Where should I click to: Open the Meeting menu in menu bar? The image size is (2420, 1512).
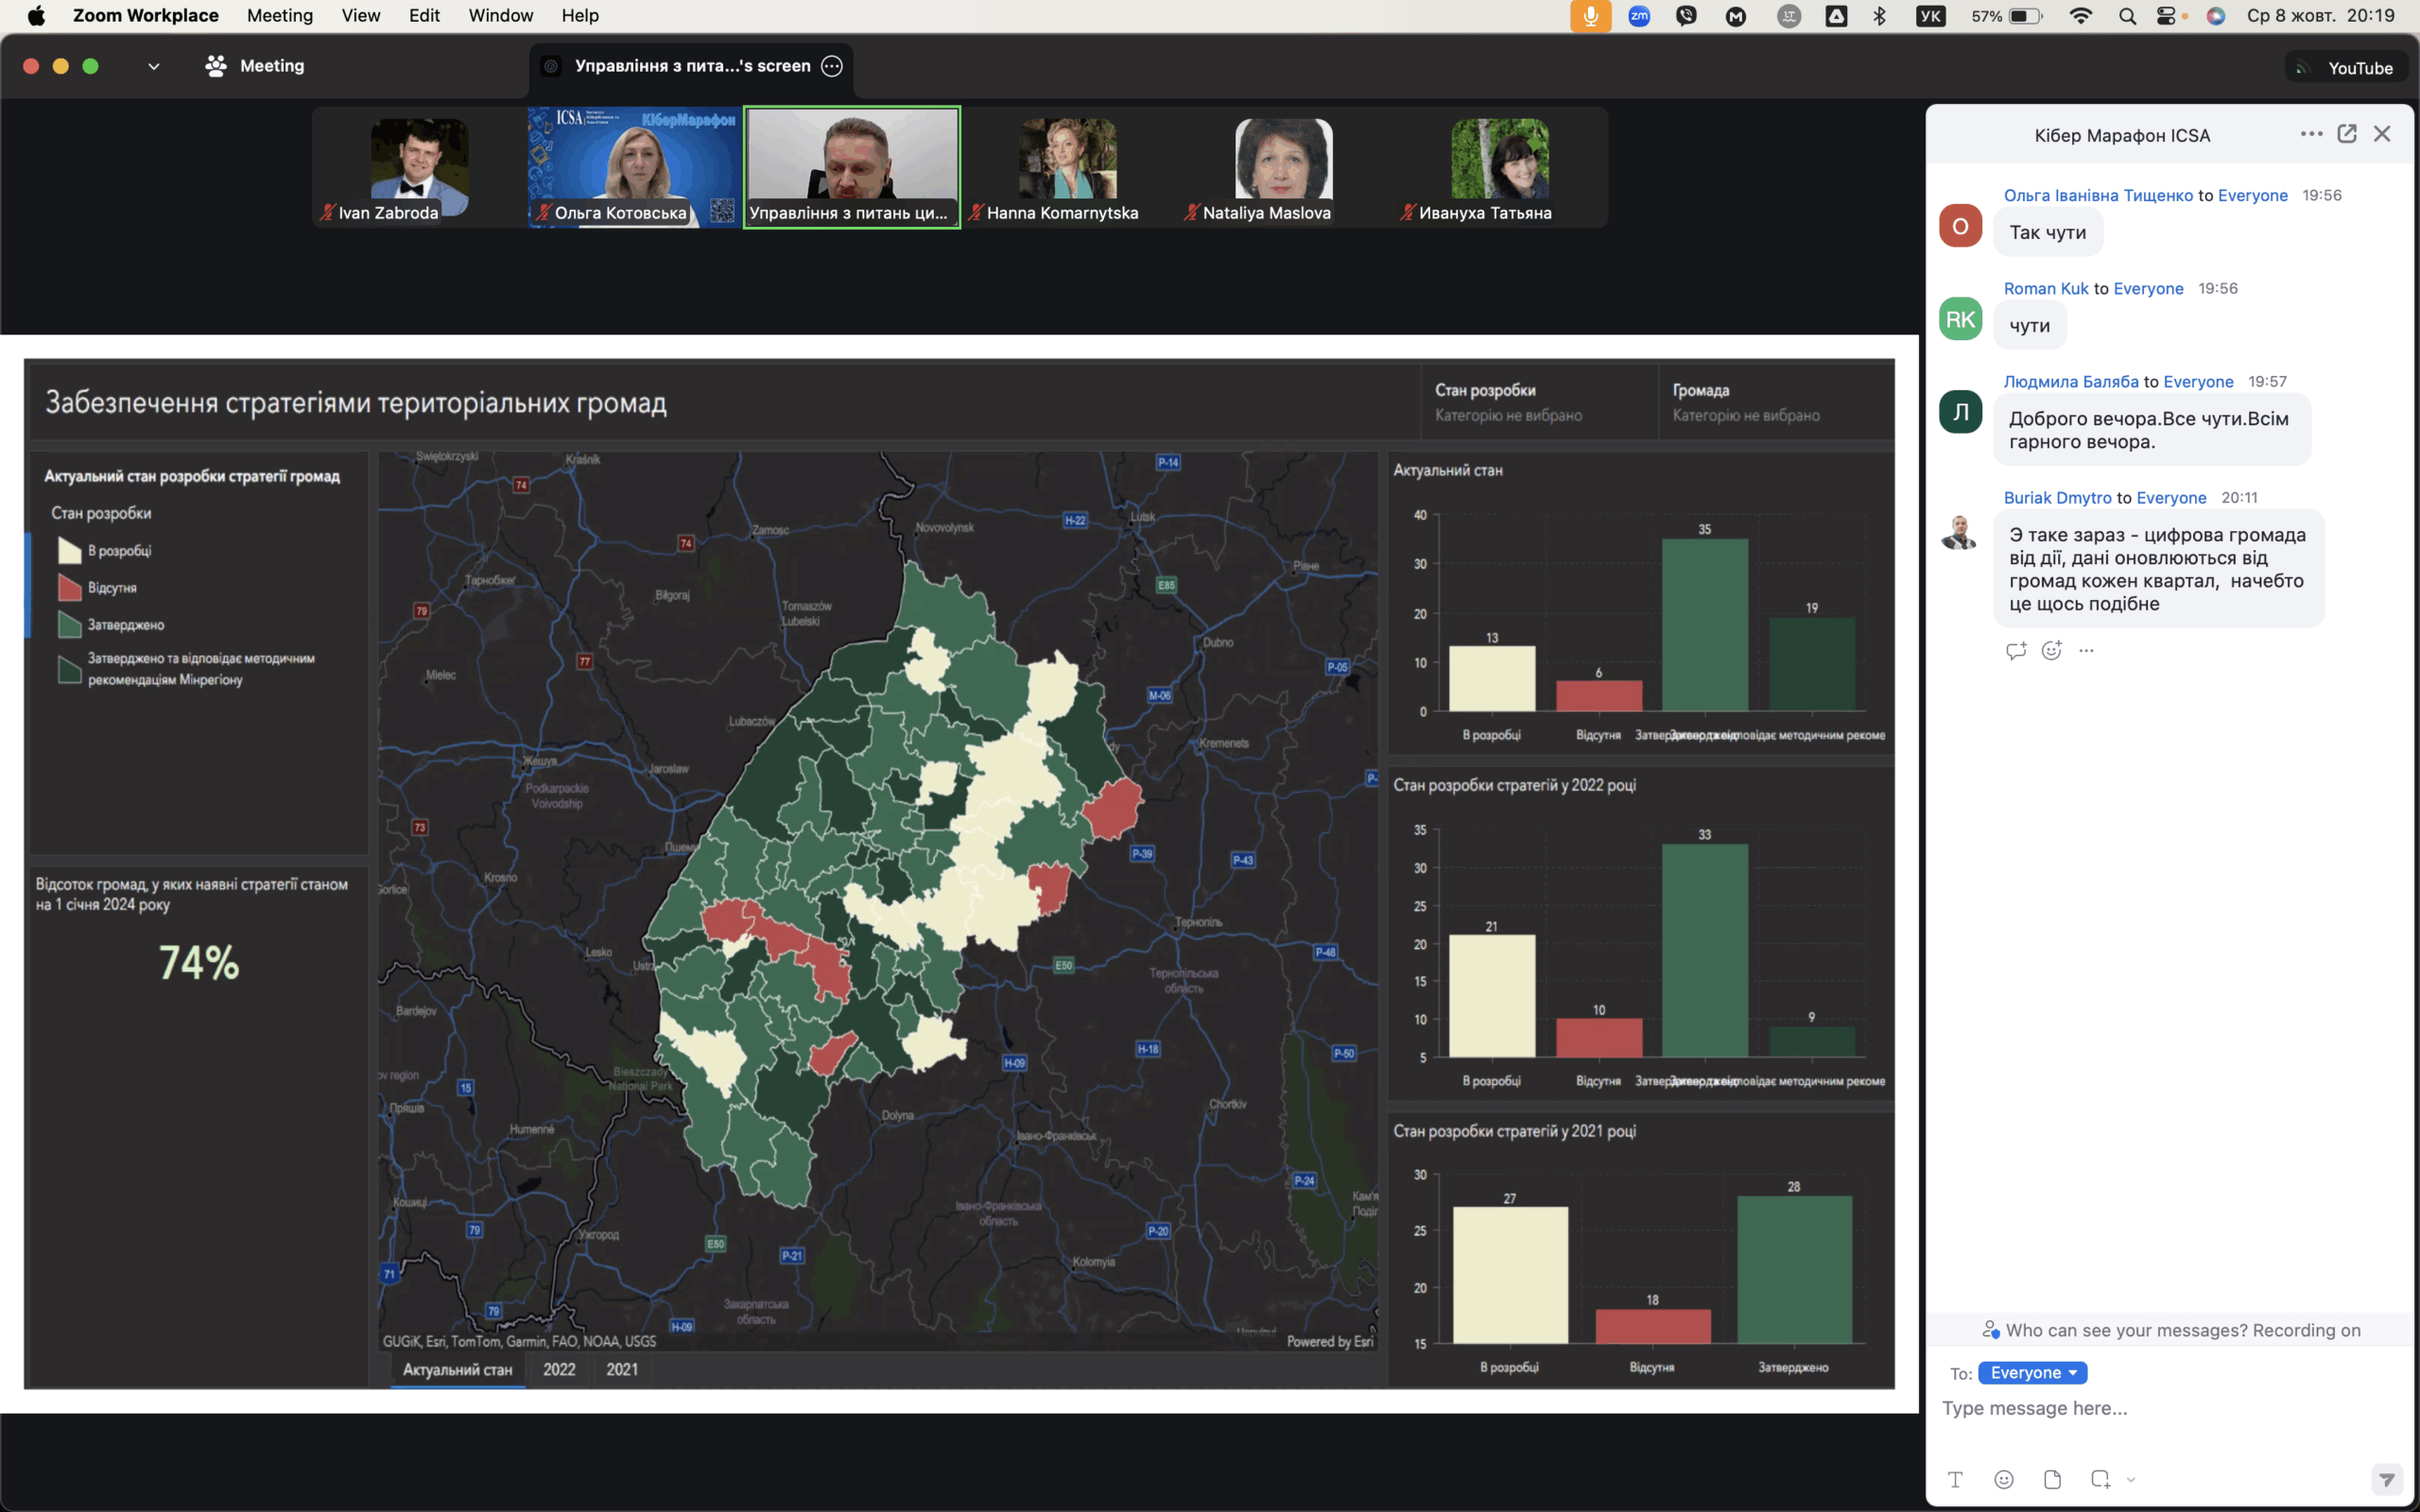coord(280,16)
